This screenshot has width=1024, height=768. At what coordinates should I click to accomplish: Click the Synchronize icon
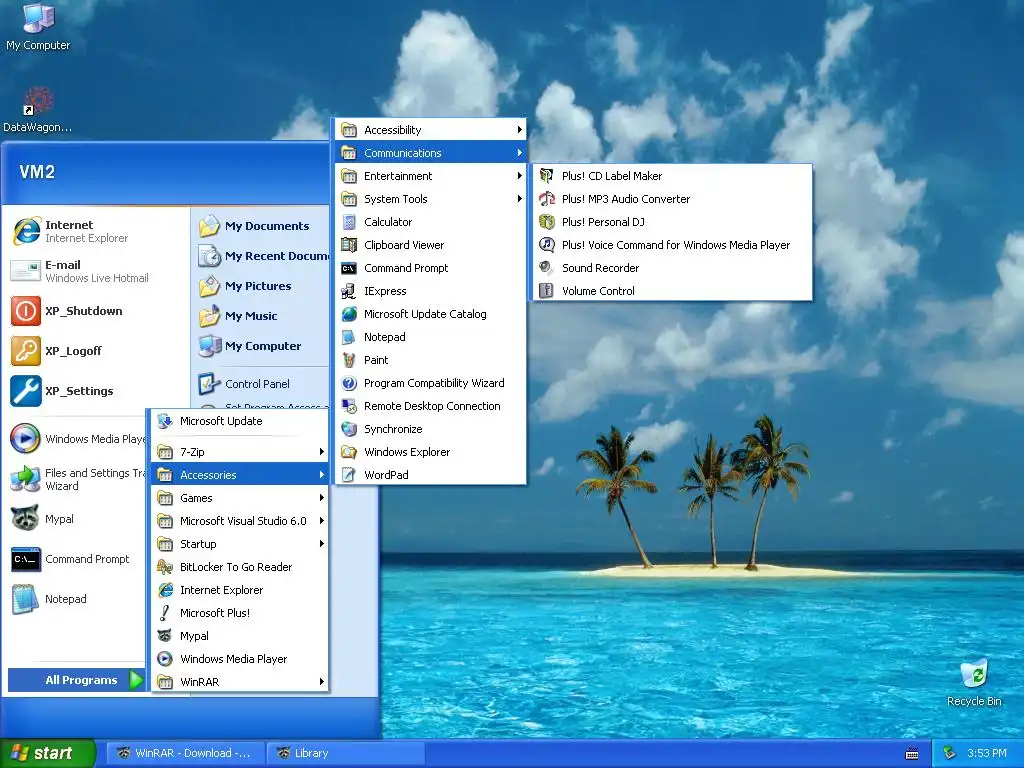click(x=349, y=428)
